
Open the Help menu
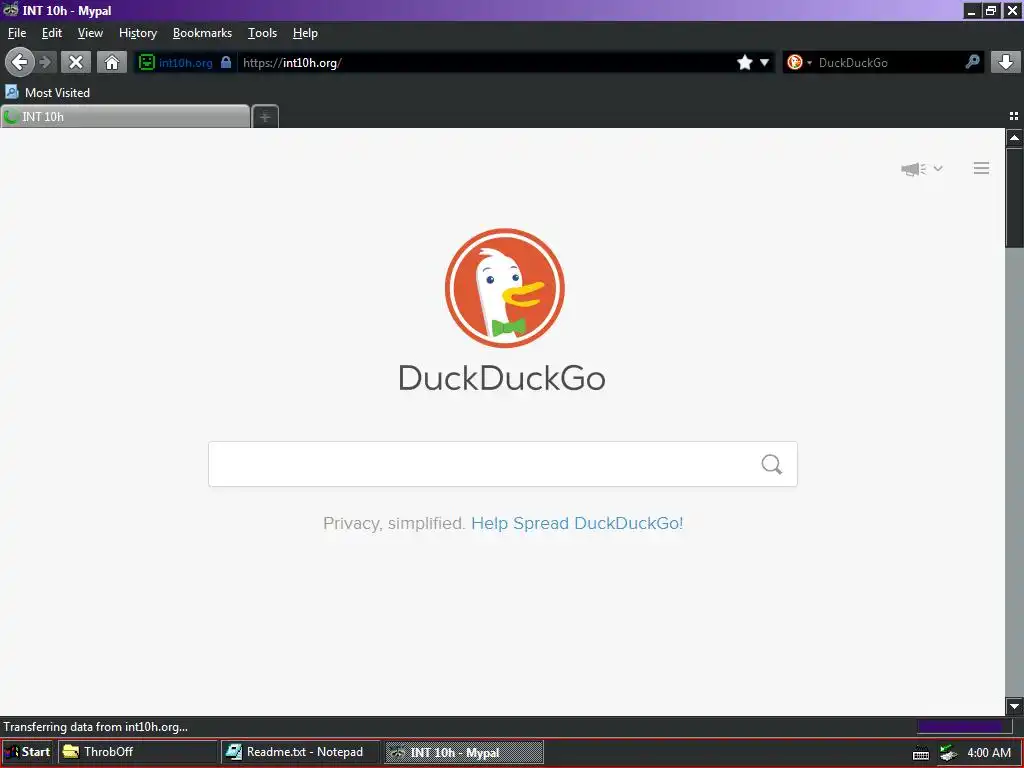click(x=305, y=33)
